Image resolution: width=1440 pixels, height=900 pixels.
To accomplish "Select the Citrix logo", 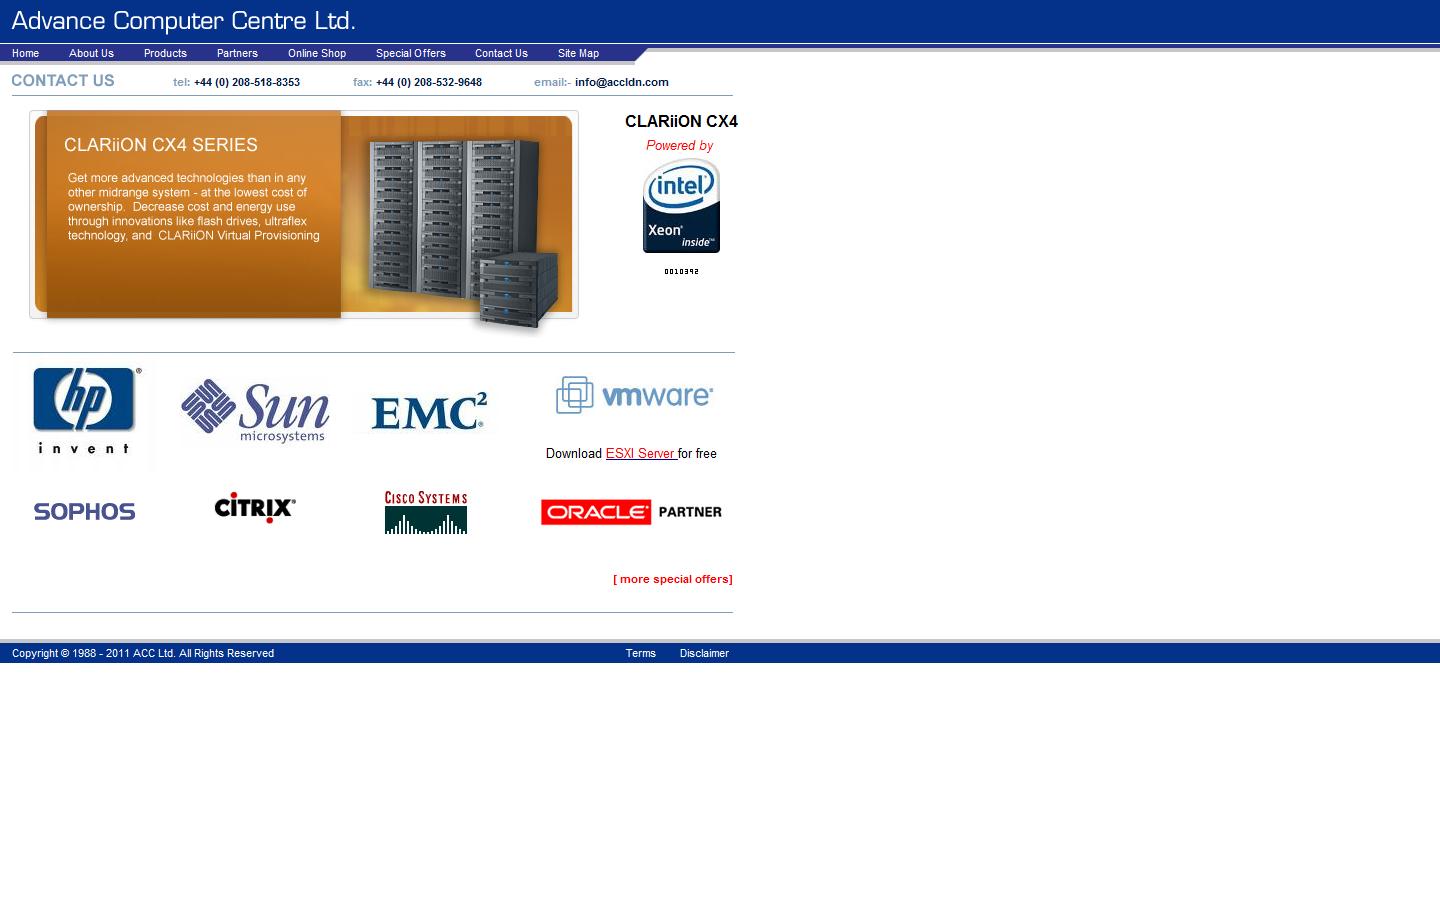I will 254,508.
